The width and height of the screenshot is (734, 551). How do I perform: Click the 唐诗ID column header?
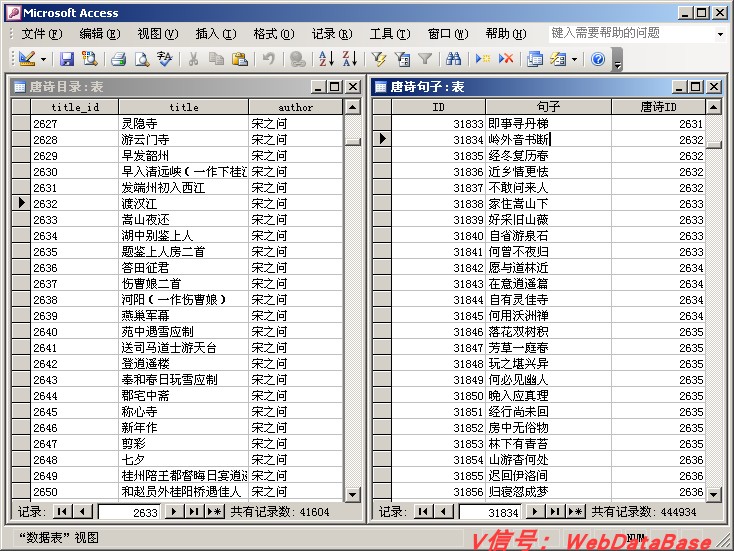658,107
